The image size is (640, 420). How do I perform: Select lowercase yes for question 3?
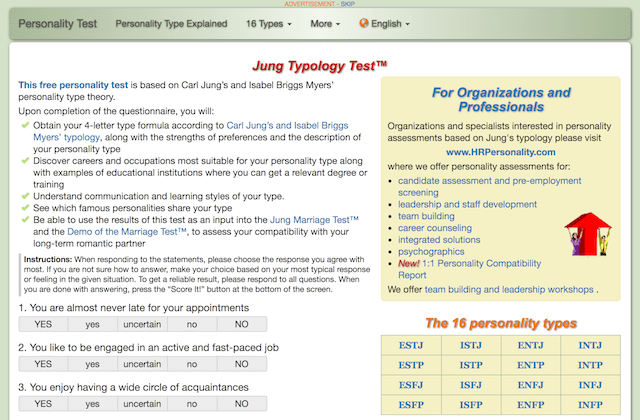93,403
